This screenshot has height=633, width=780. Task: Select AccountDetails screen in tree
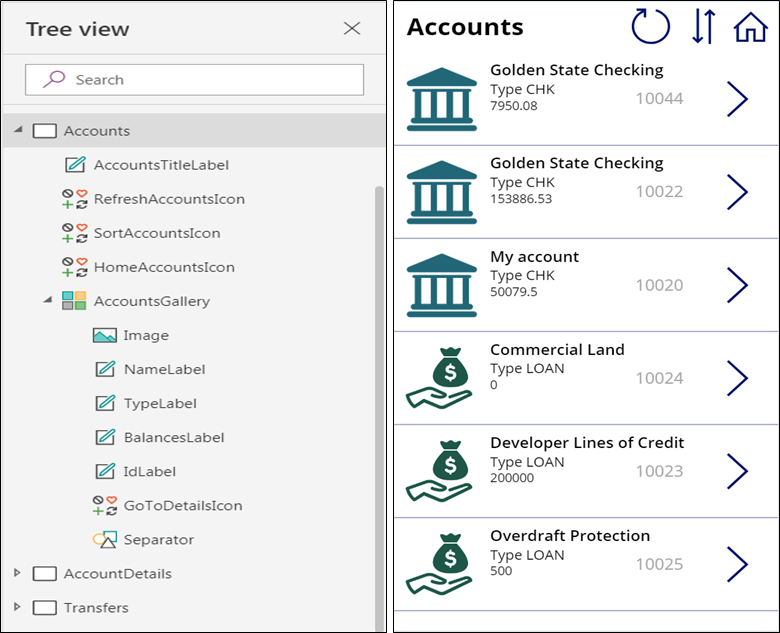117,574
